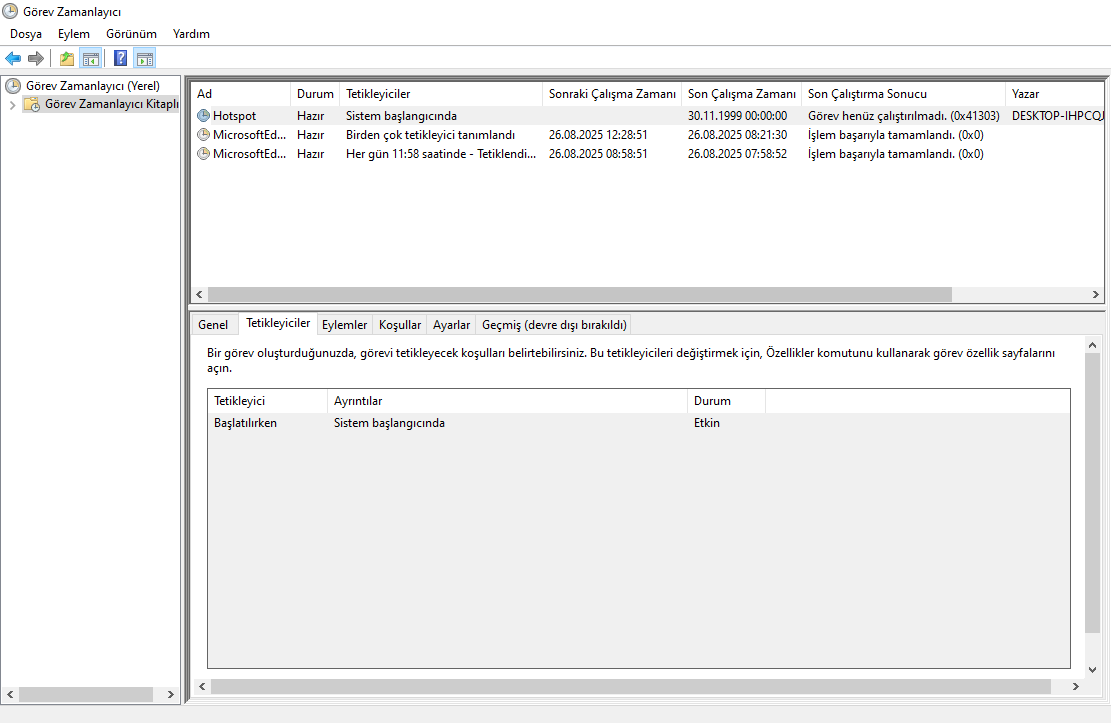
Task: Click the 30.11.1999 00:00:00 last run cell
Action: pos(737,116)
